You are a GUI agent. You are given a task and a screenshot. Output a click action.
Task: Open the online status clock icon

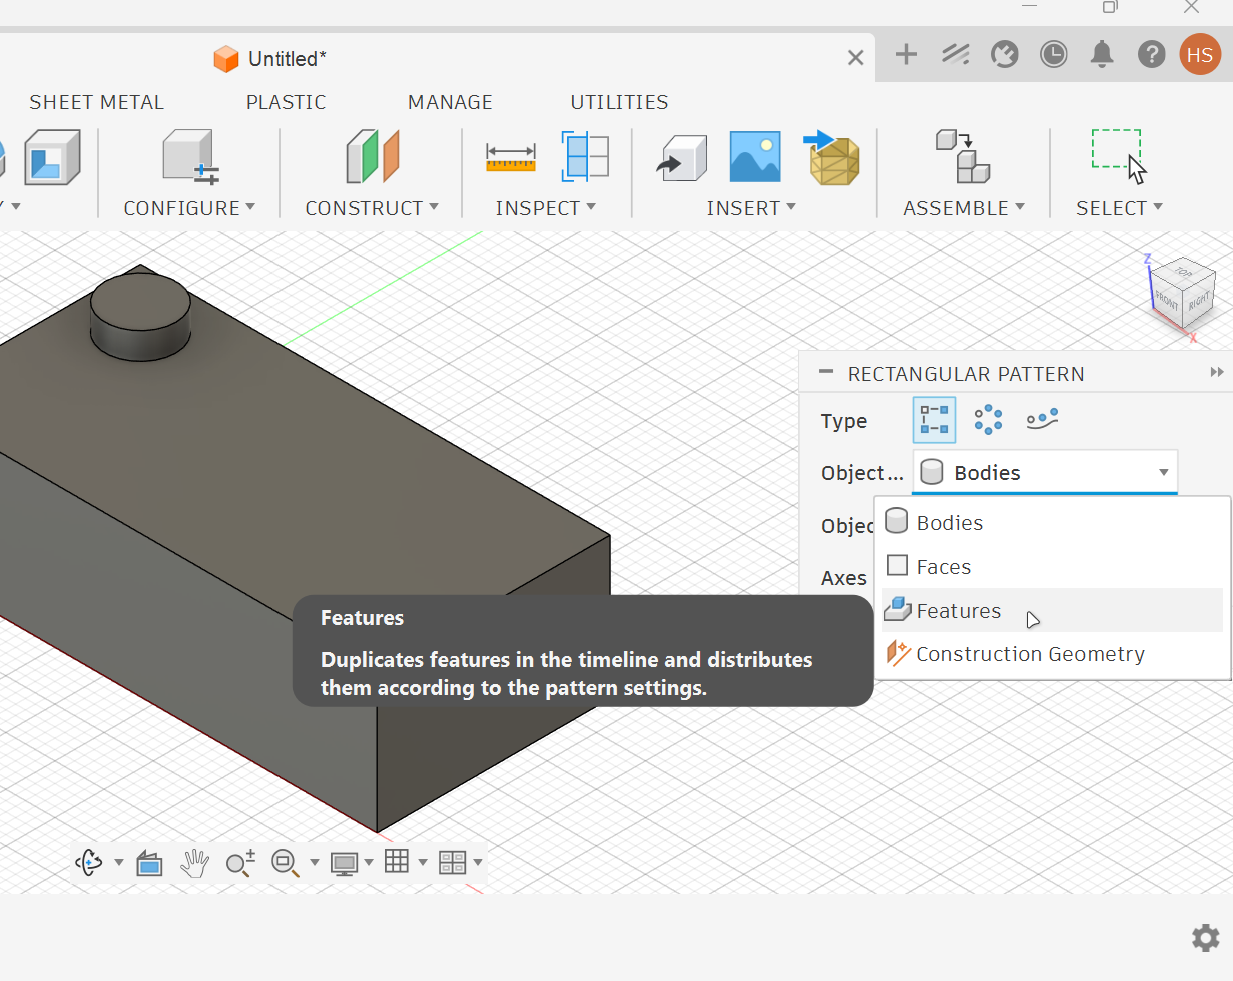point(1053,54)
